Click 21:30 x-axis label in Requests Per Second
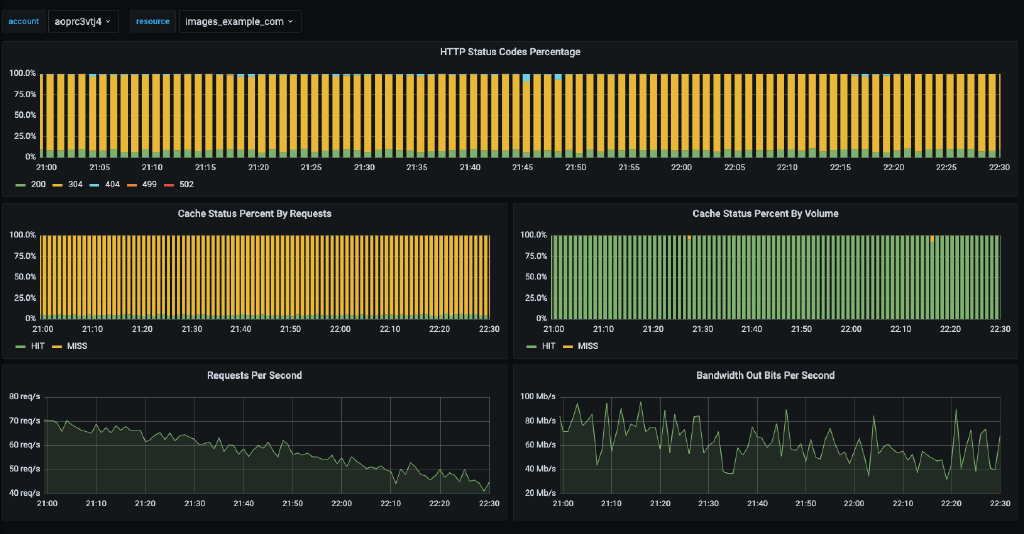This screenshot has height=534, width=1024. 194,503
